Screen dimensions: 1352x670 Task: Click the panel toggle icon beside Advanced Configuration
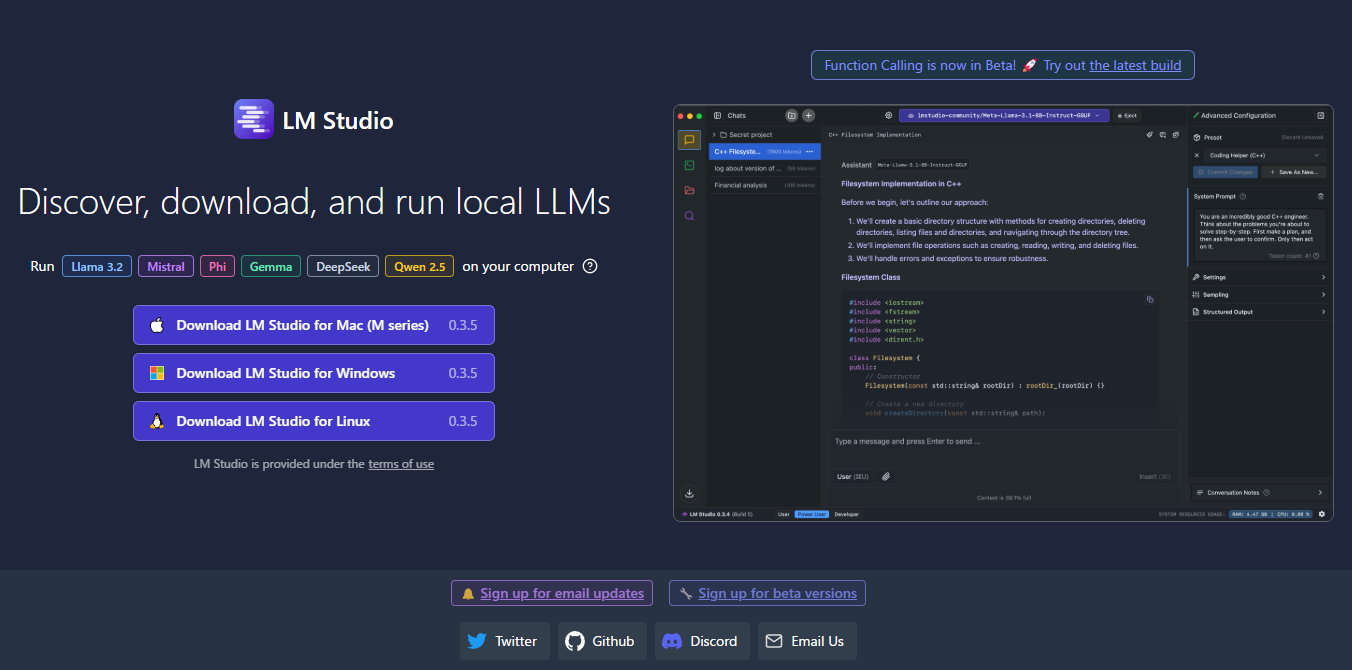tap(1320, 116)
